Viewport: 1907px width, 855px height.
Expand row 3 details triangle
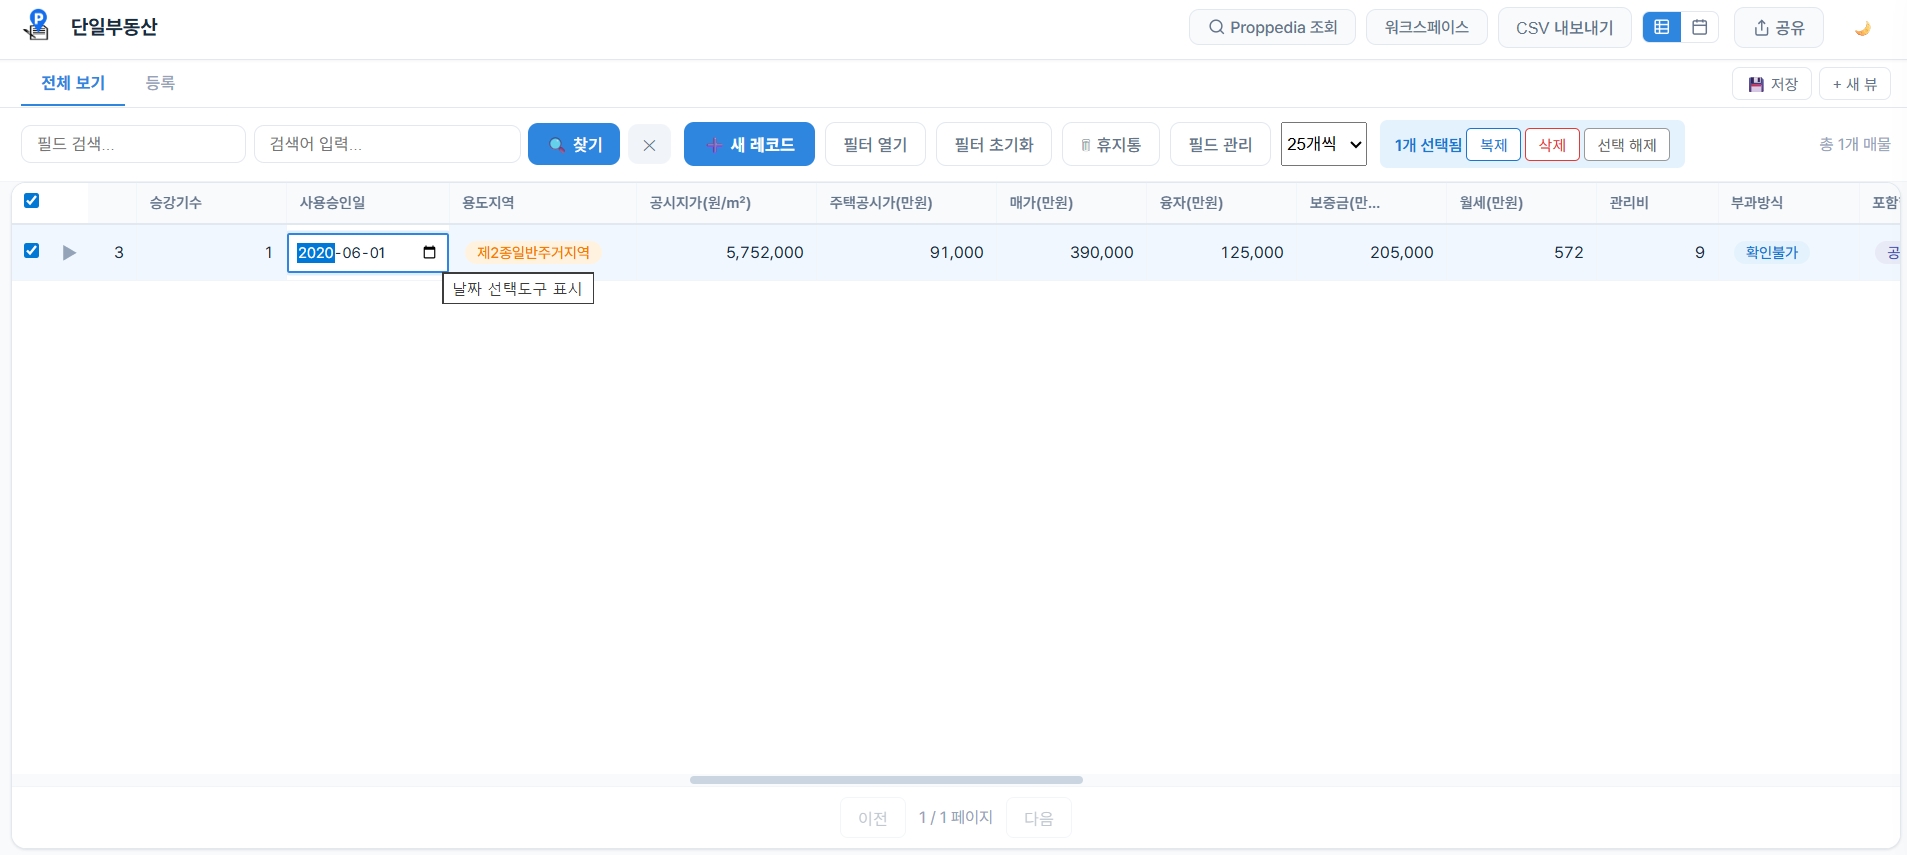69,252
